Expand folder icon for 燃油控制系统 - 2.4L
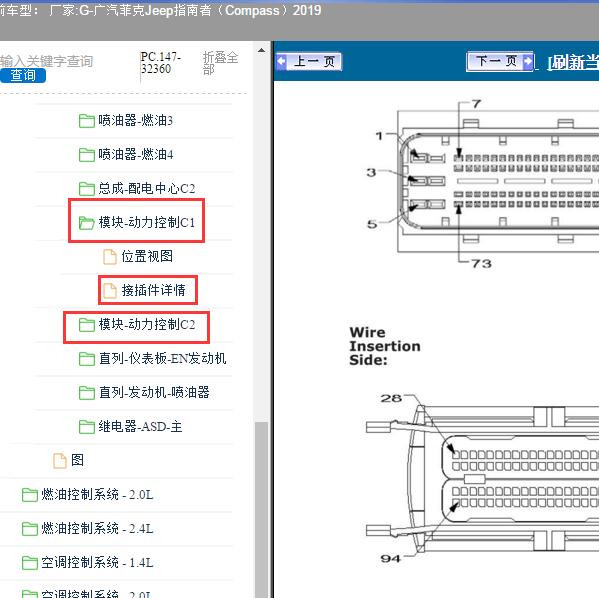 click(30, 529)
